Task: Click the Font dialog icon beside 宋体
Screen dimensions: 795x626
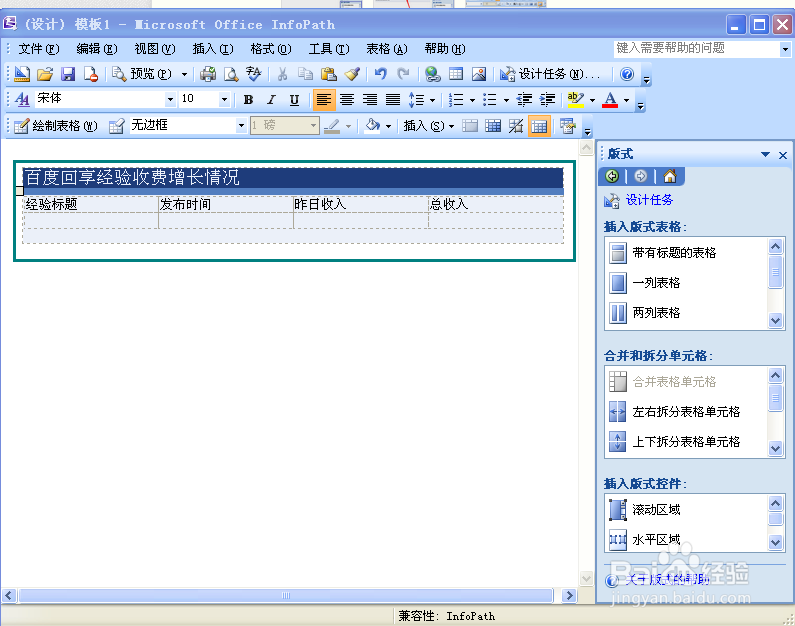Action: (22, 99)
